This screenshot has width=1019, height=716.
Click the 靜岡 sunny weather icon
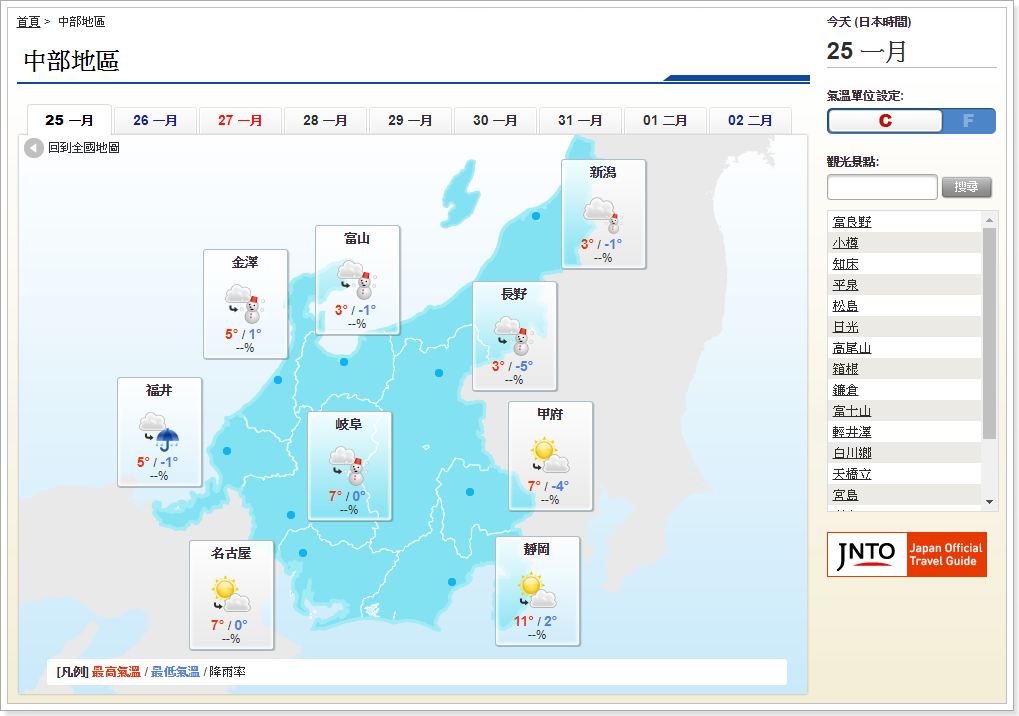(537, 590)
